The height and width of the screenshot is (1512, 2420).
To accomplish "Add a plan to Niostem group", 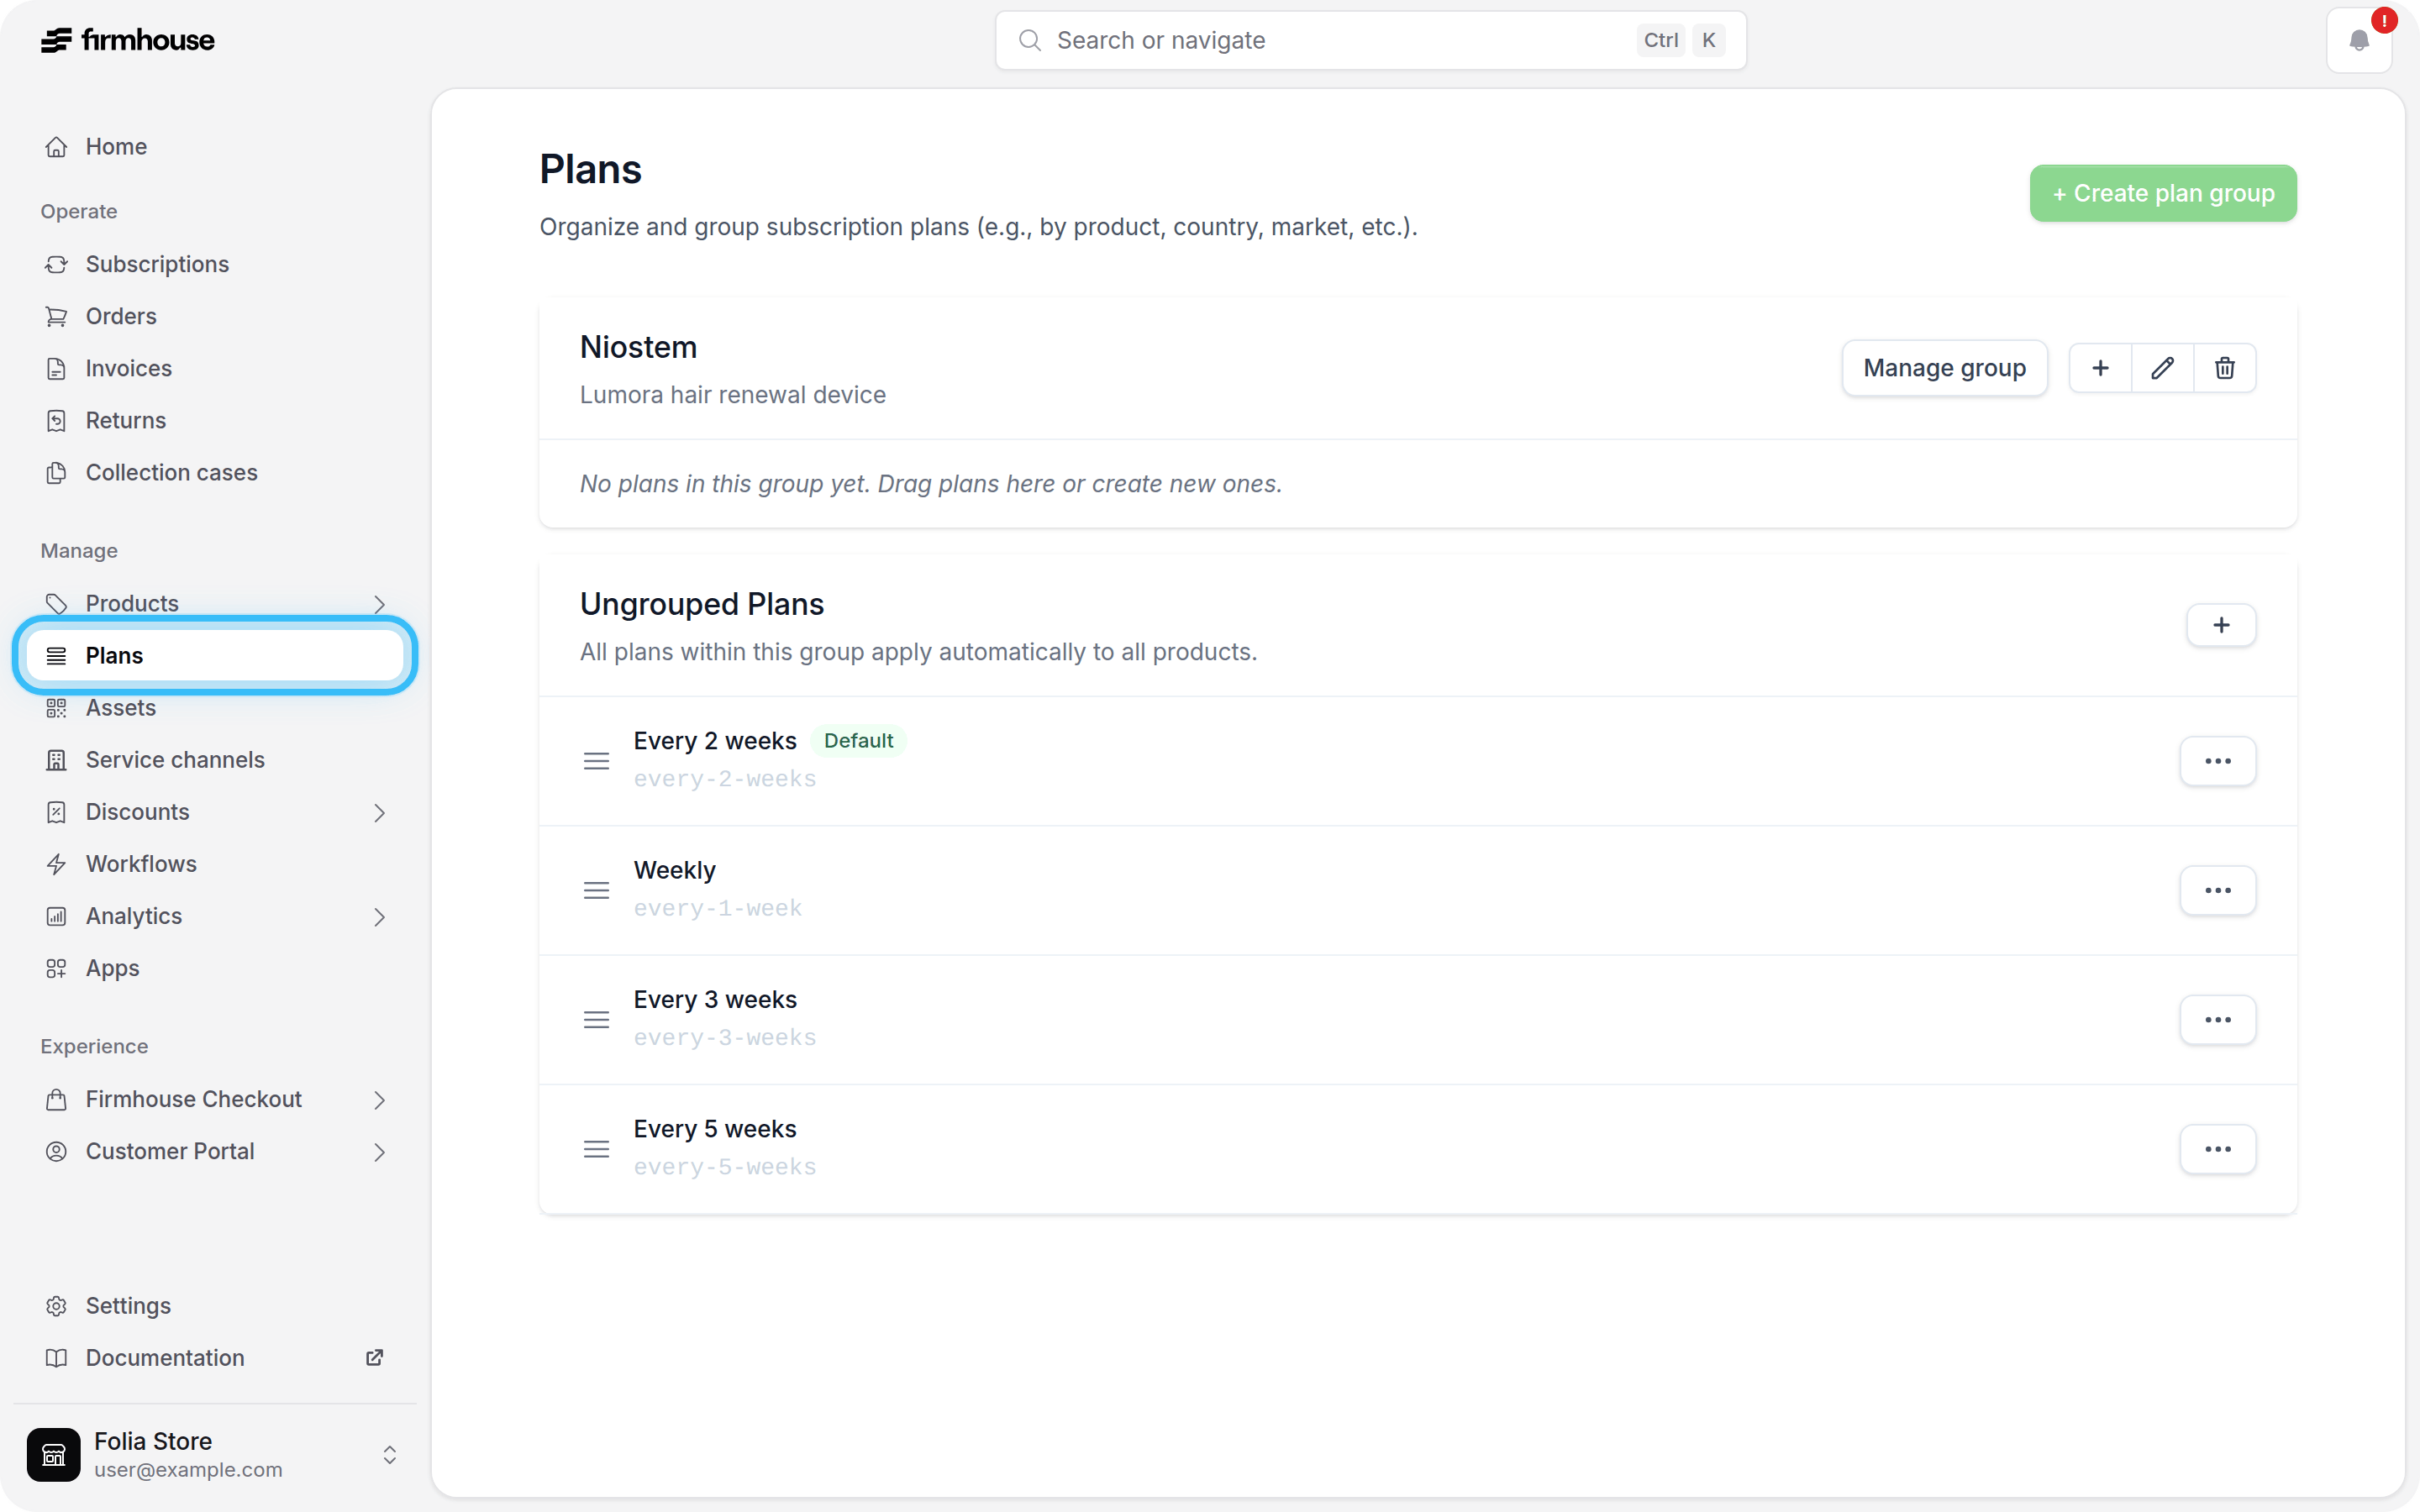I will pyautogui.click(x=2100, y=368).
